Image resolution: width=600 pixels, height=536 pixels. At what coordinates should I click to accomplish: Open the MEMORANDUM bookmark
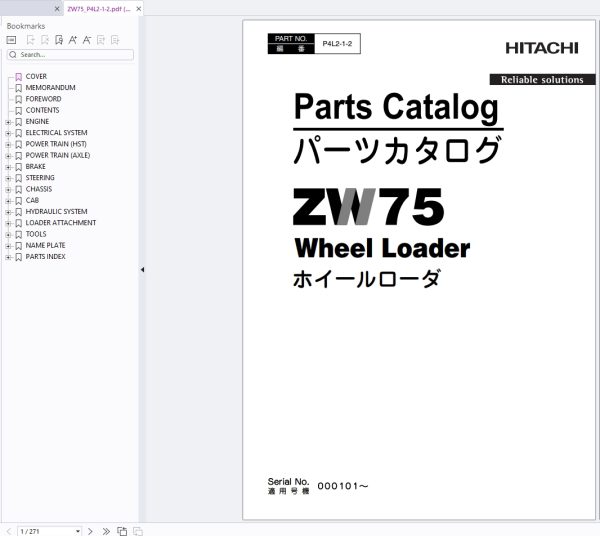51,88
